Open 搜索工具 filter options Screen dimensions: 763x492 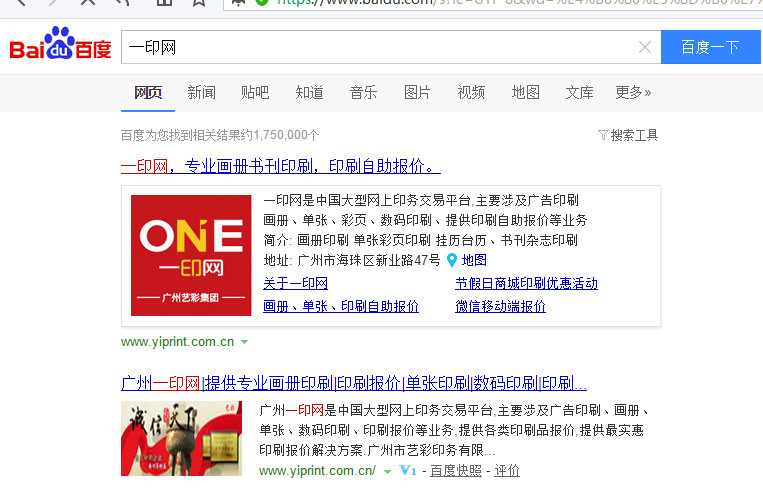point(628,135)
